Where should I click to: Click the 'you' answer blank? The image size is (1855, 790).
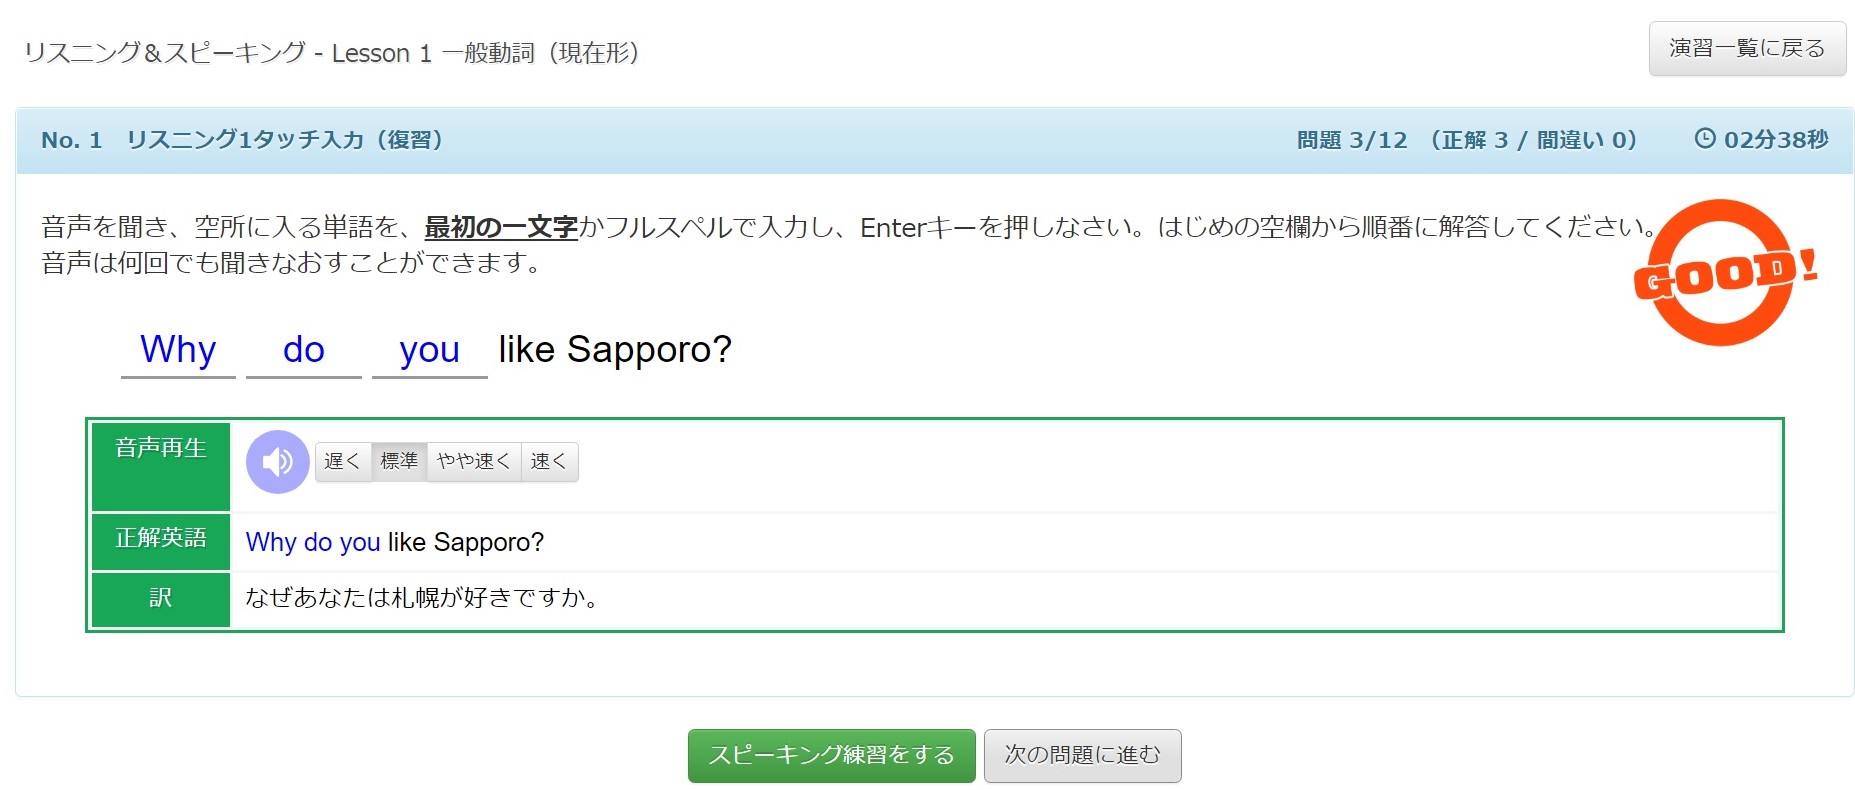[x=429, y=351]
